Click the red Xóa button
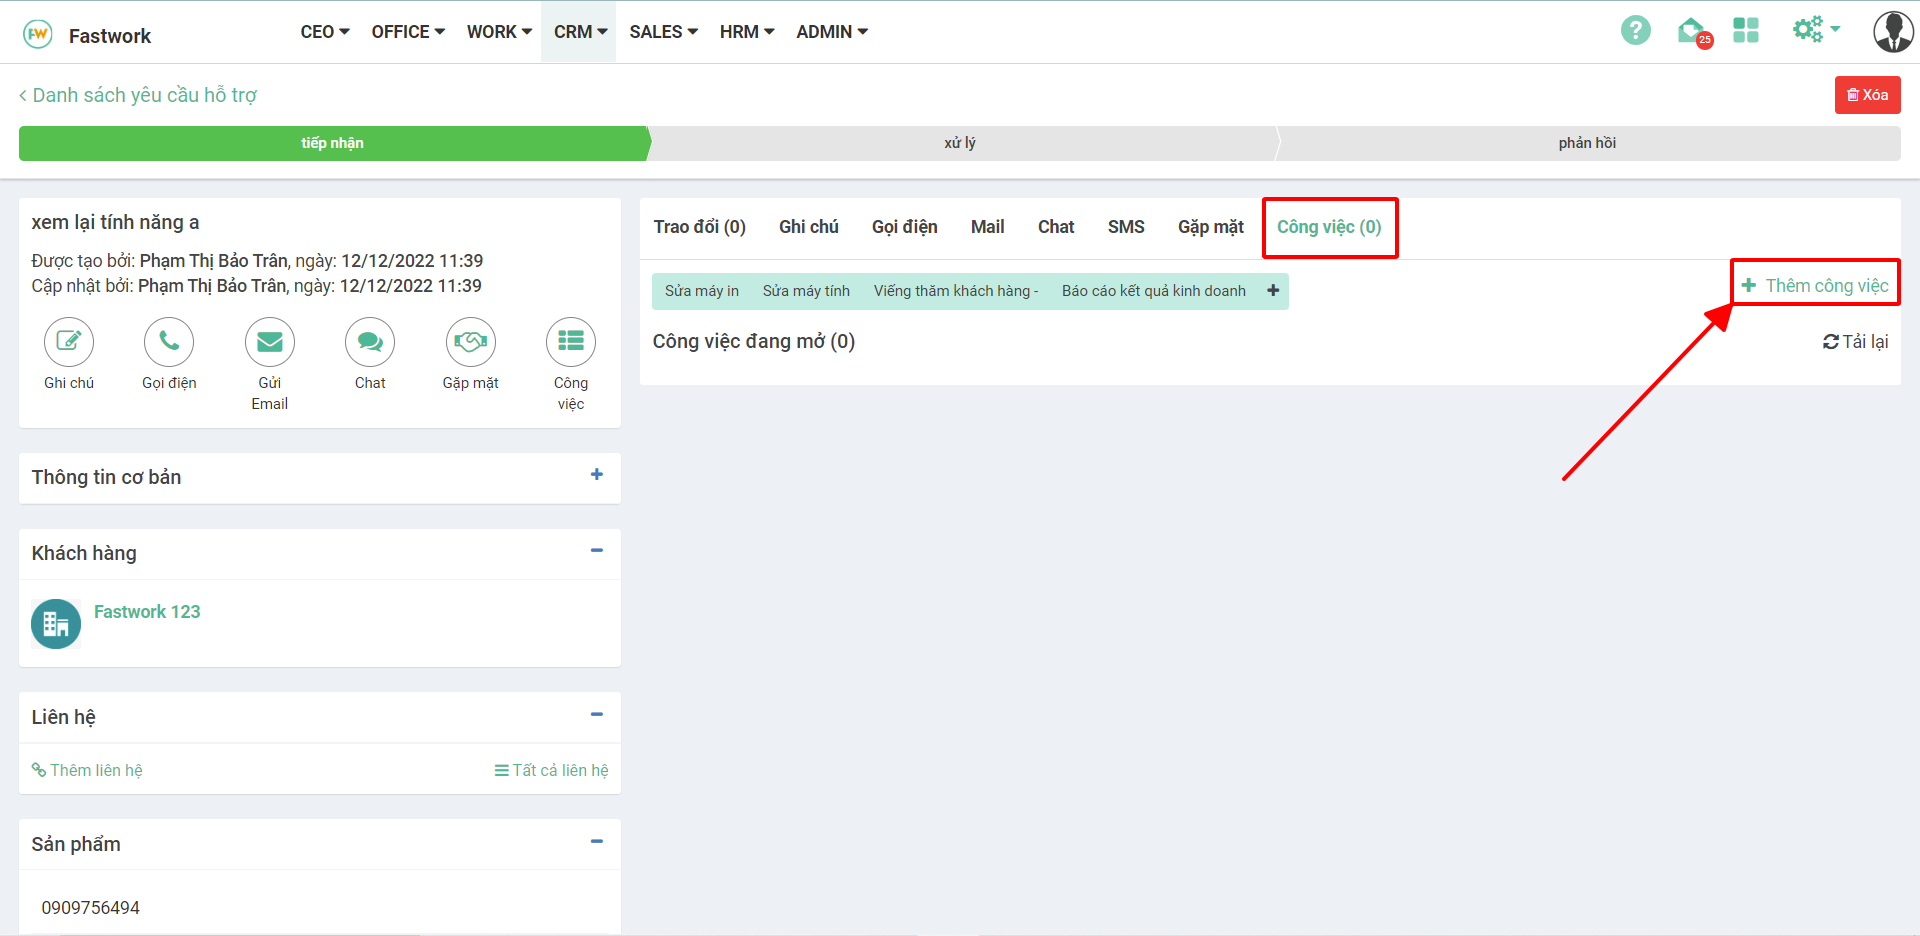The image size is (1920, 936). click(x=1867, y=95)
